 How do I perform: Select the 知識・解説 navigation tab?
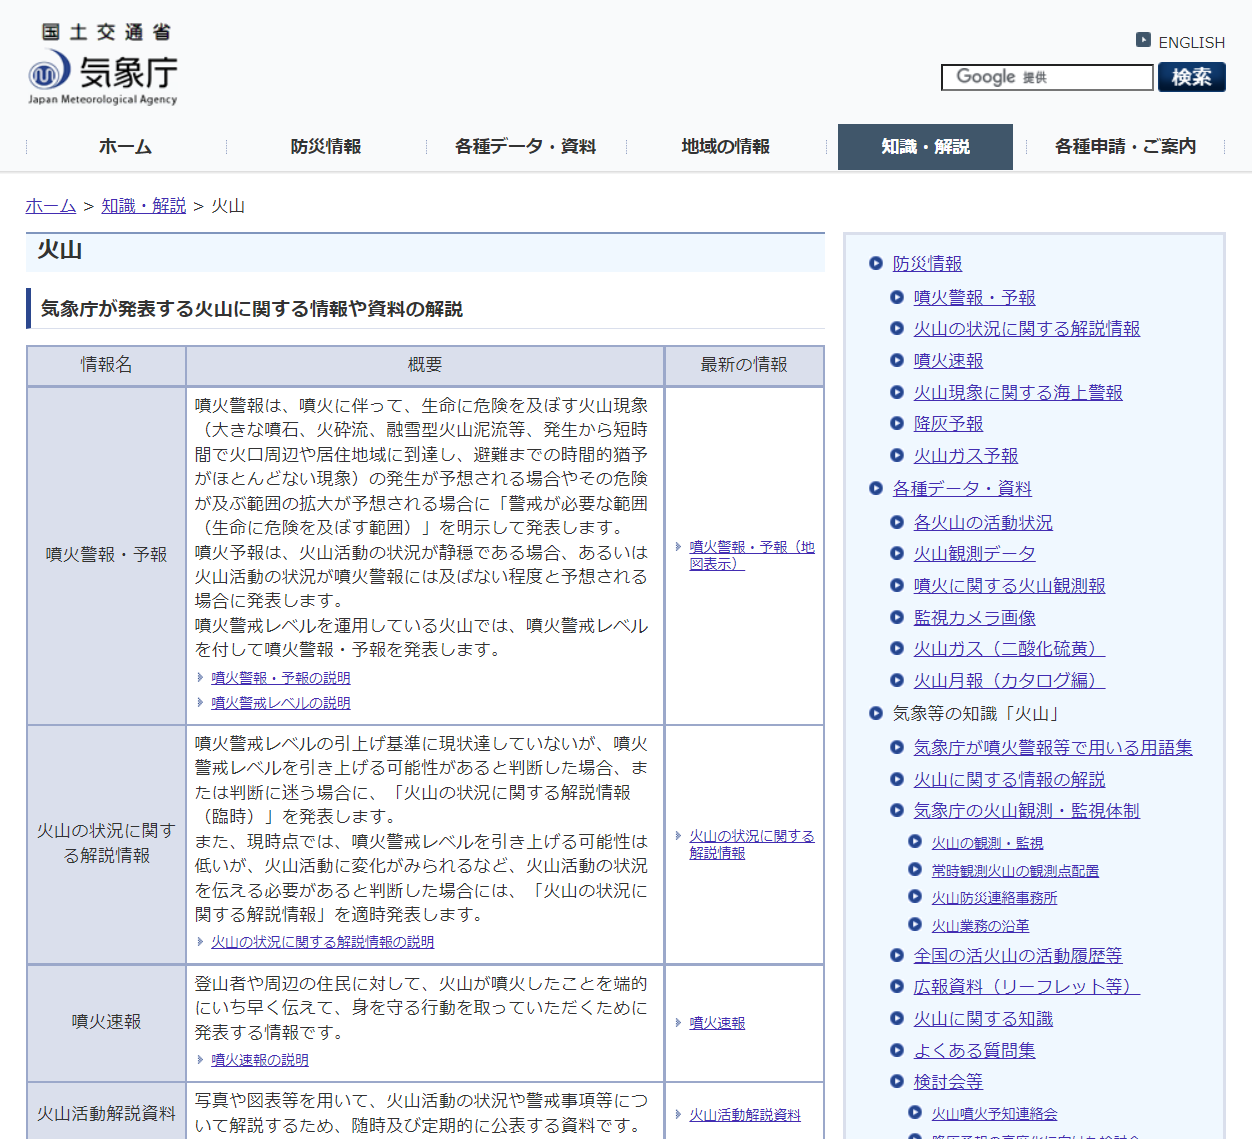click(926, 147)
